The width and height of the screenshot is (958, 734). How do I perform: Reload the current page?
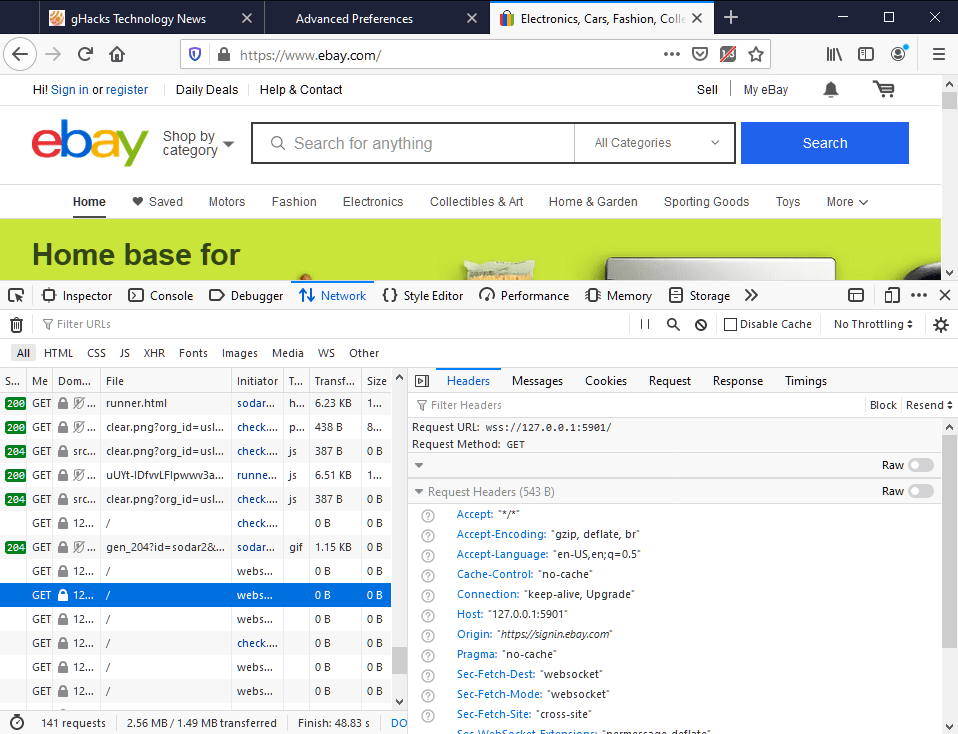click(x=85, y=54)
